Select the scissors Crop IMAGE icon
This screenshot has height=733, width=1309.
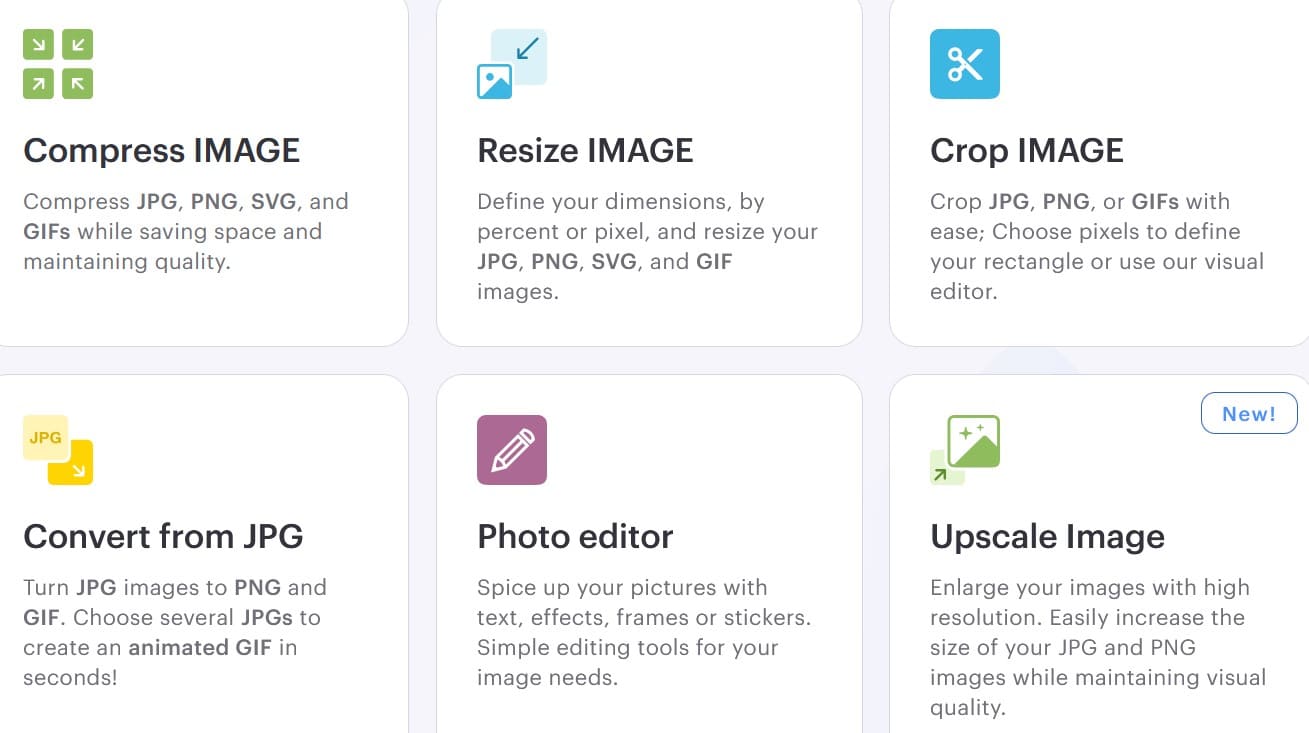[x=965, y=64]
